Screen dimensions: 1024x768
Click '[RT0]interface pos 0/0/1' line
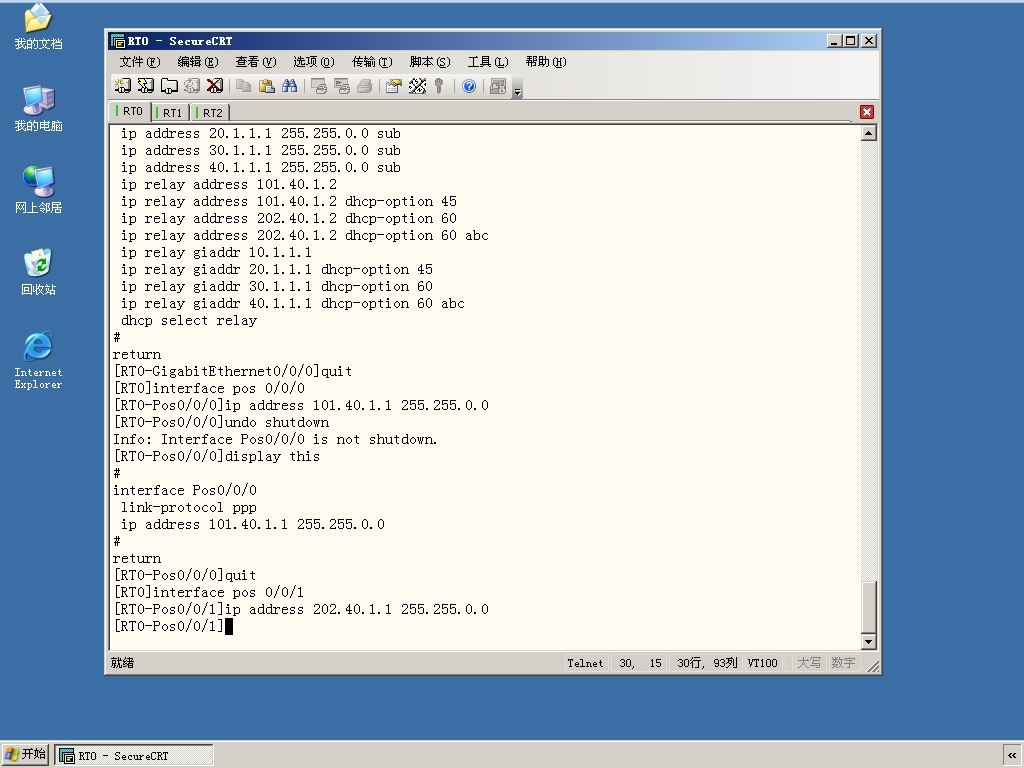pos(209,592)
